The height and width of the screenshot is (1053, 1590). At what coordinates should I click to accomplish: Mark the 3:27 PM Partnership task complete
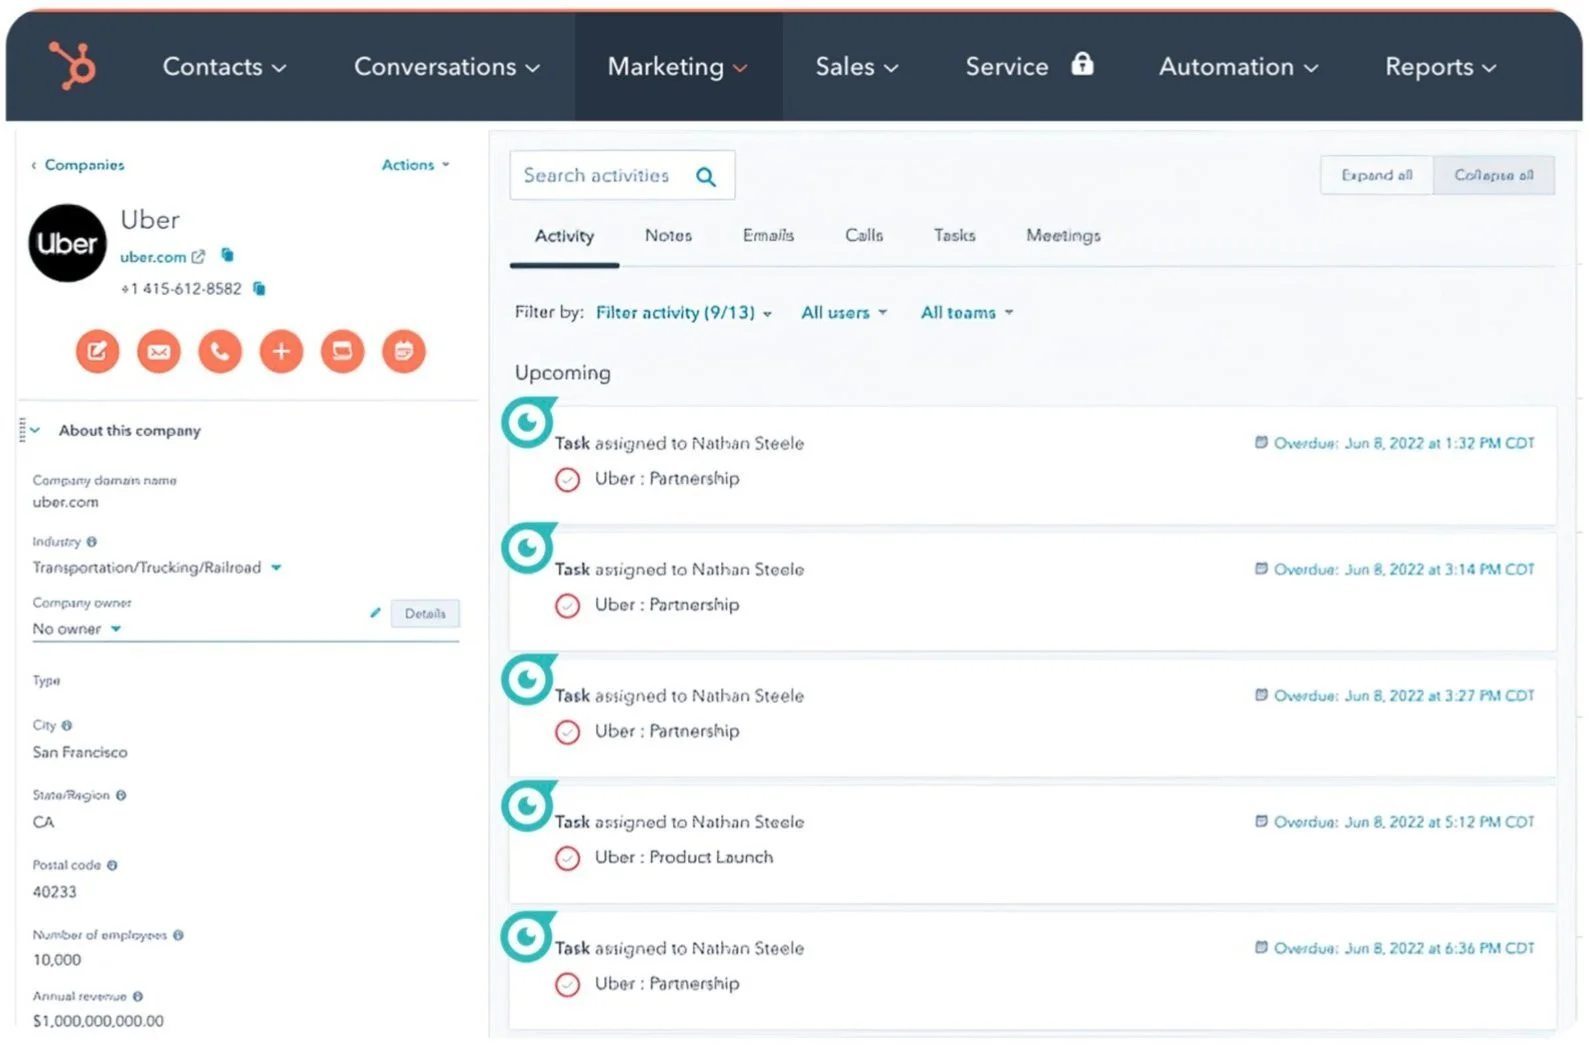point(567,733)
